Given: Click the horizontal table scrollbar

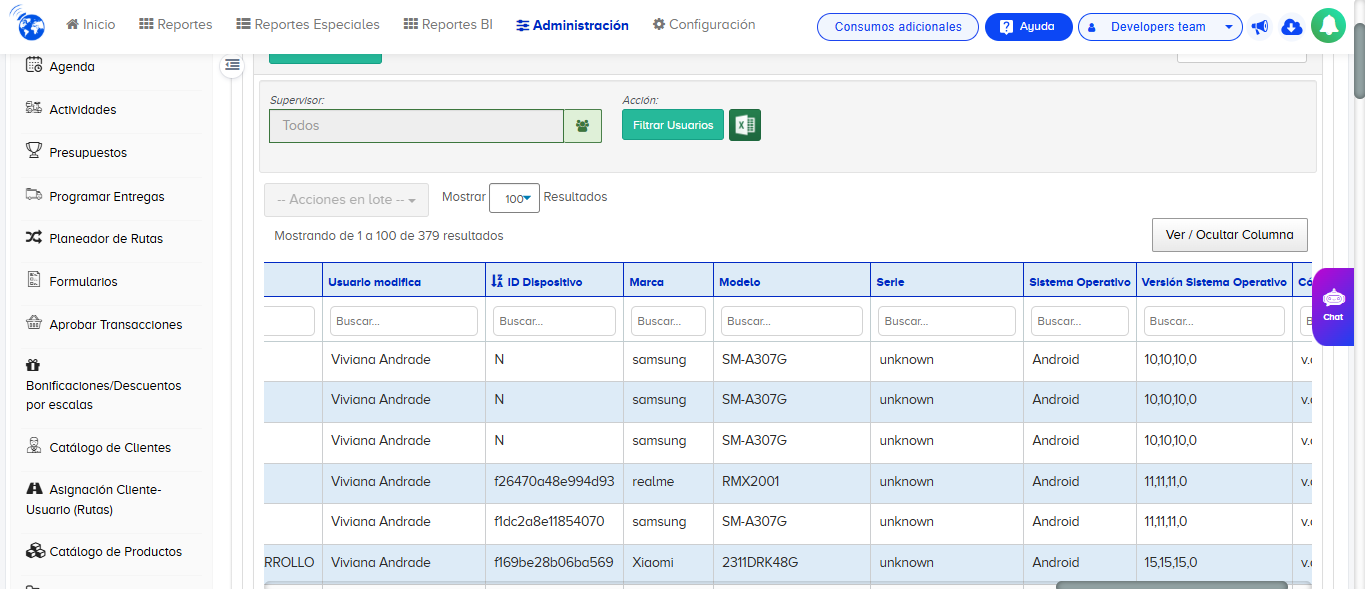Looking at the screenshot, I should pyautogui.click(x=1171, y=585).
